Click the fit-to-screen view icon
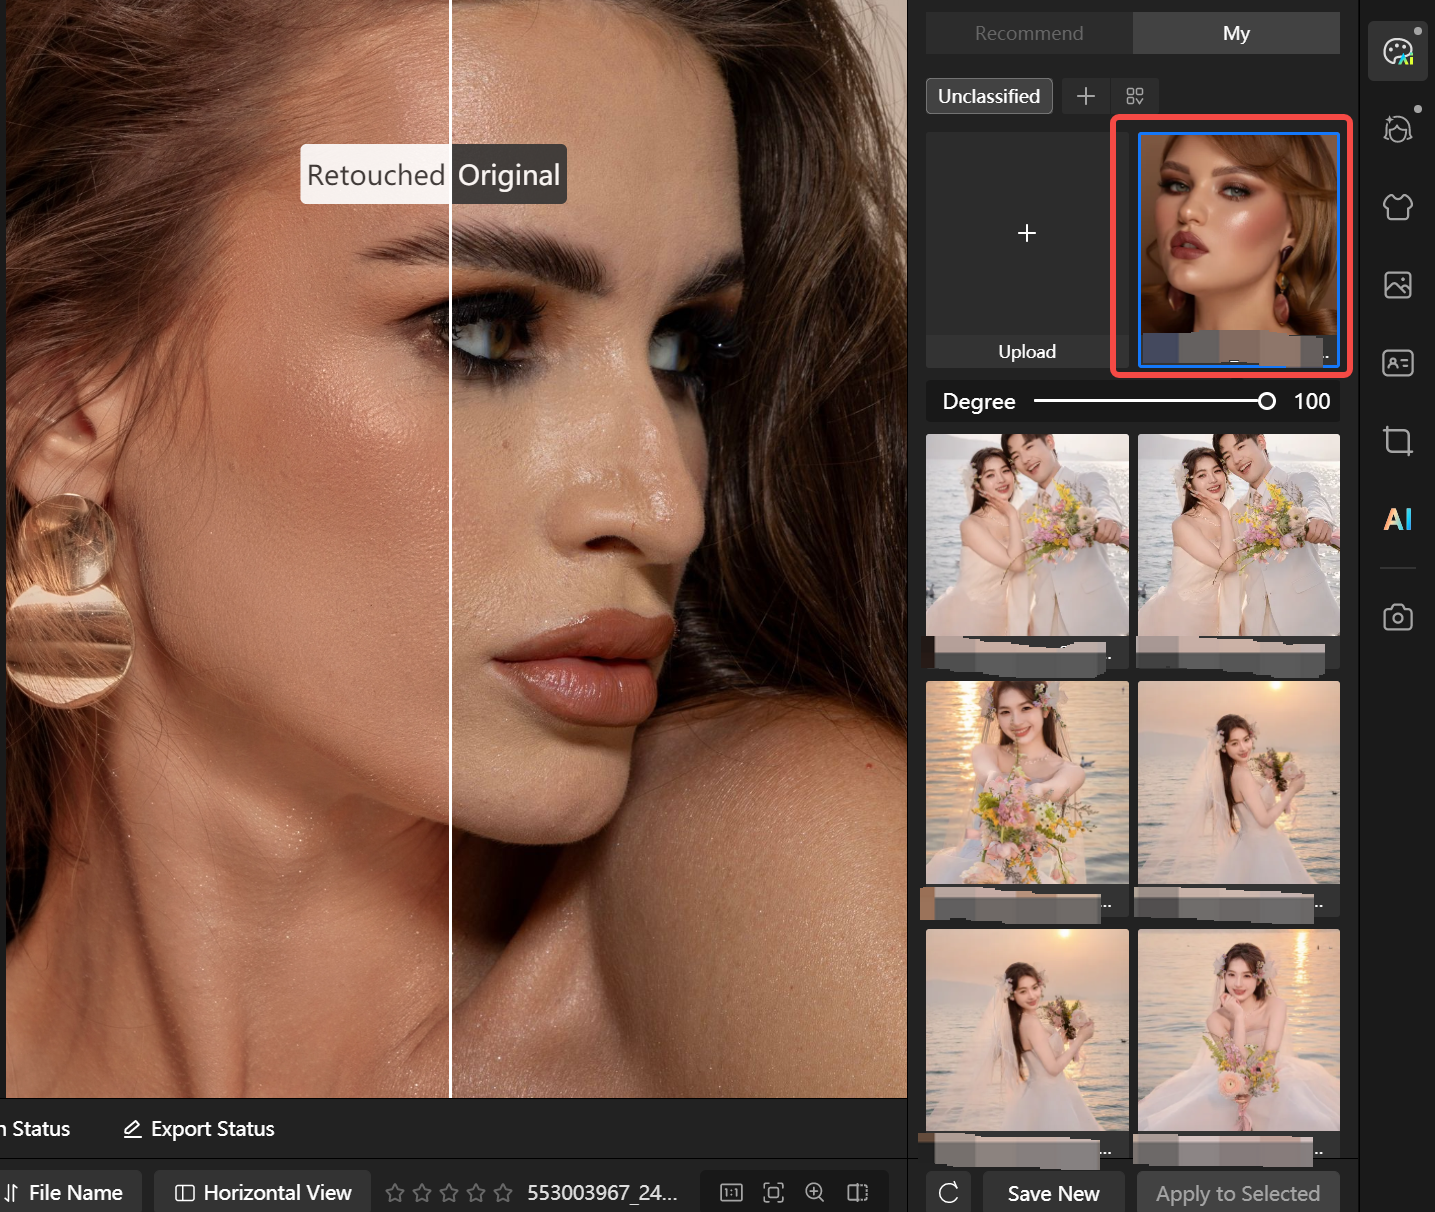This screenshot has width=1435, height=1212. click(x=773, y=1192)
